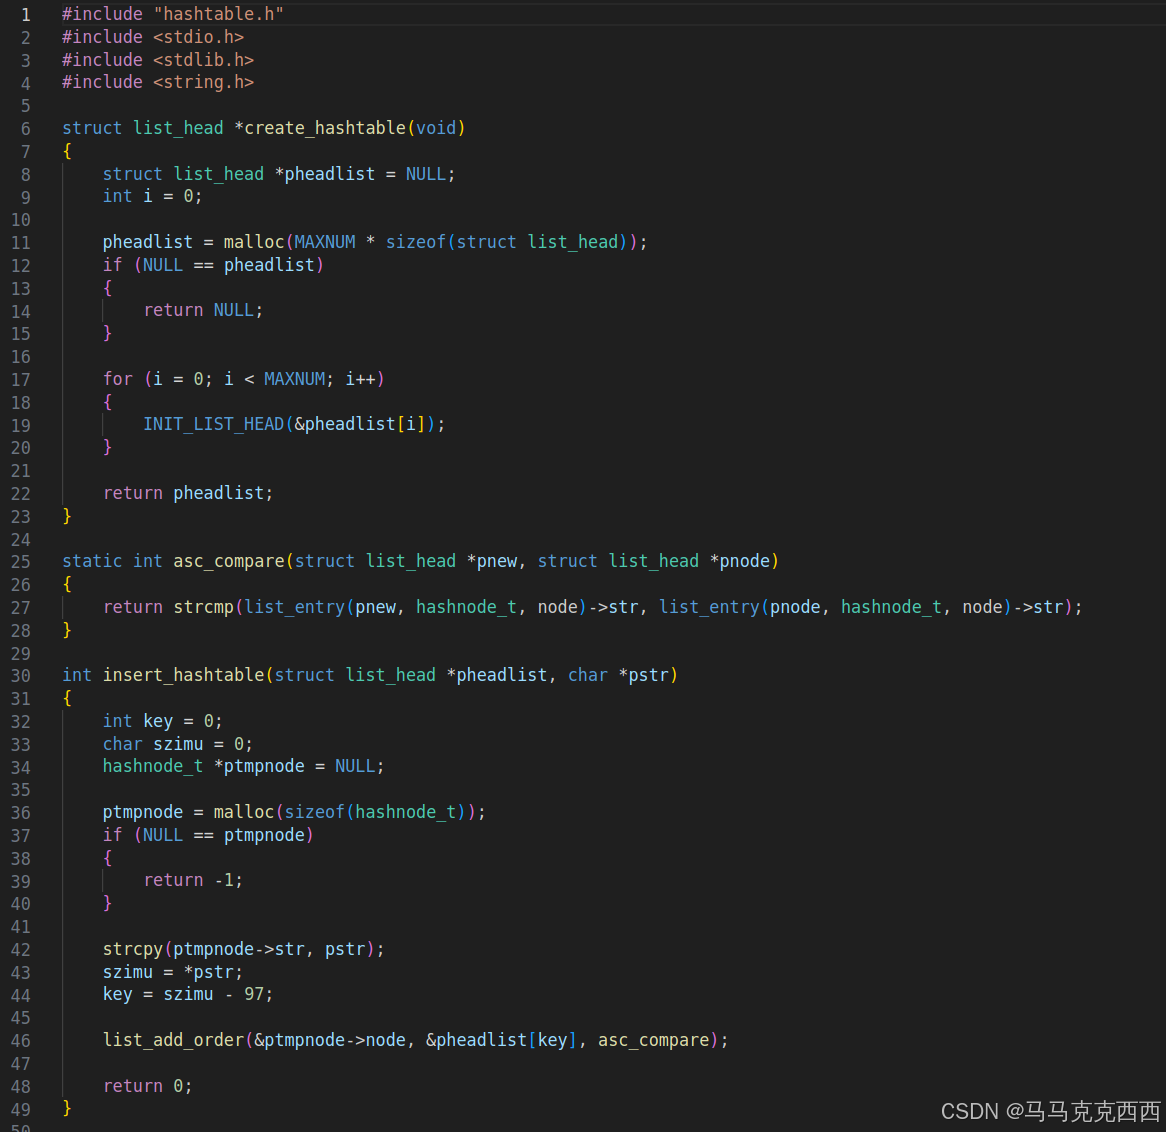Viewport: 1166px width, 1132px height.
Task: Click the "if (NULL == pheadlist)" condition
Action: [x=213, y=266]
